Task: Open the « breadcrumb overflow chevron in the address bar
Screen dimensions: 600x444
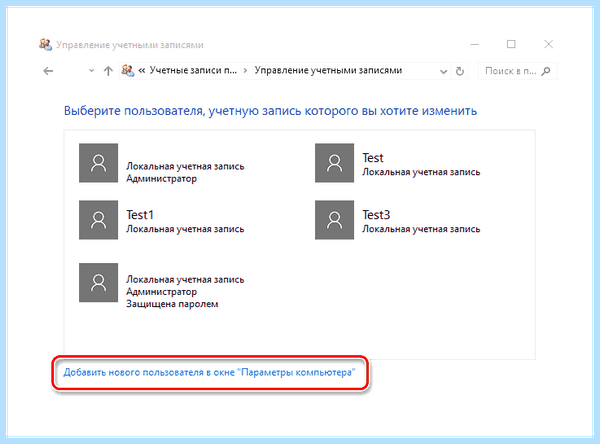Action: [x=142, y=70]
